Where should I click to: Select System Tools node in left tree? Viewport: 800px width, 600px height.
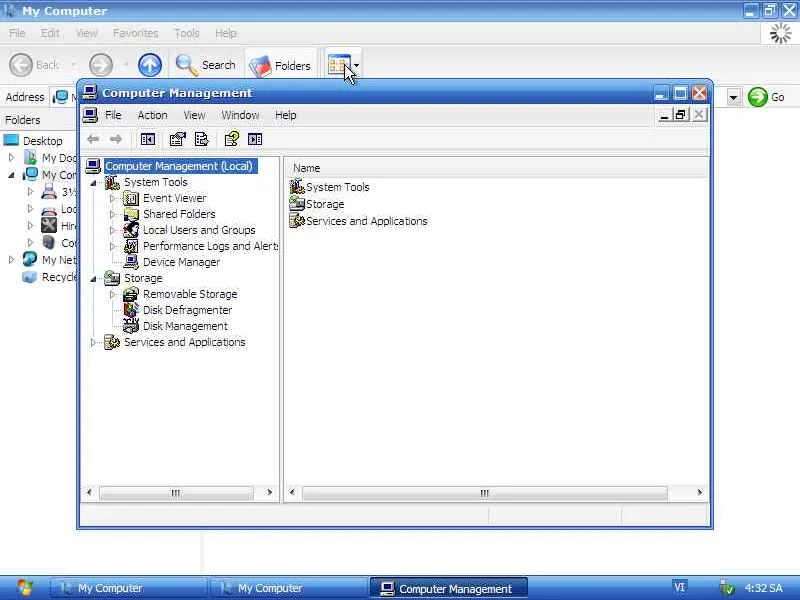[156, 182]
